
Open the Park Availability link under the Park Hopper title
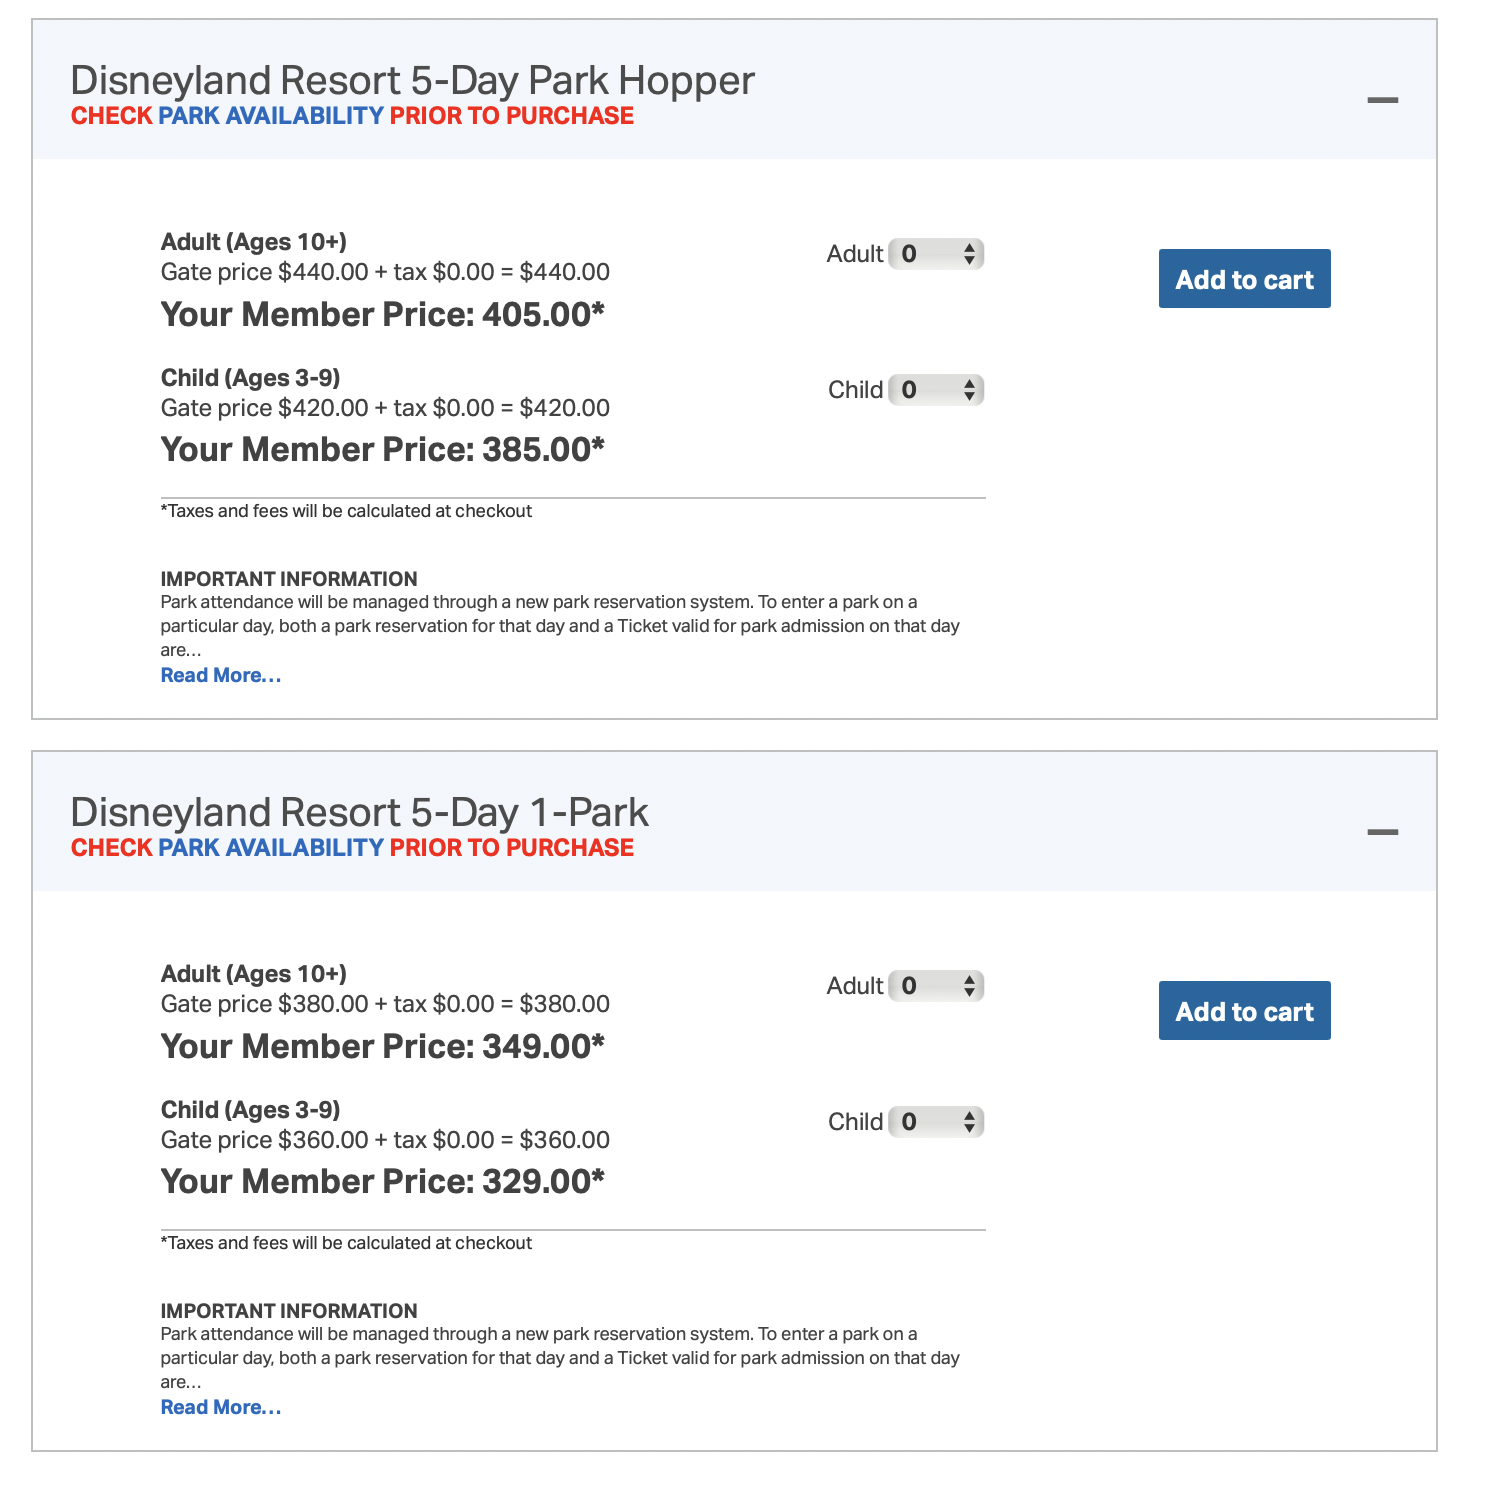coord(271,116)
